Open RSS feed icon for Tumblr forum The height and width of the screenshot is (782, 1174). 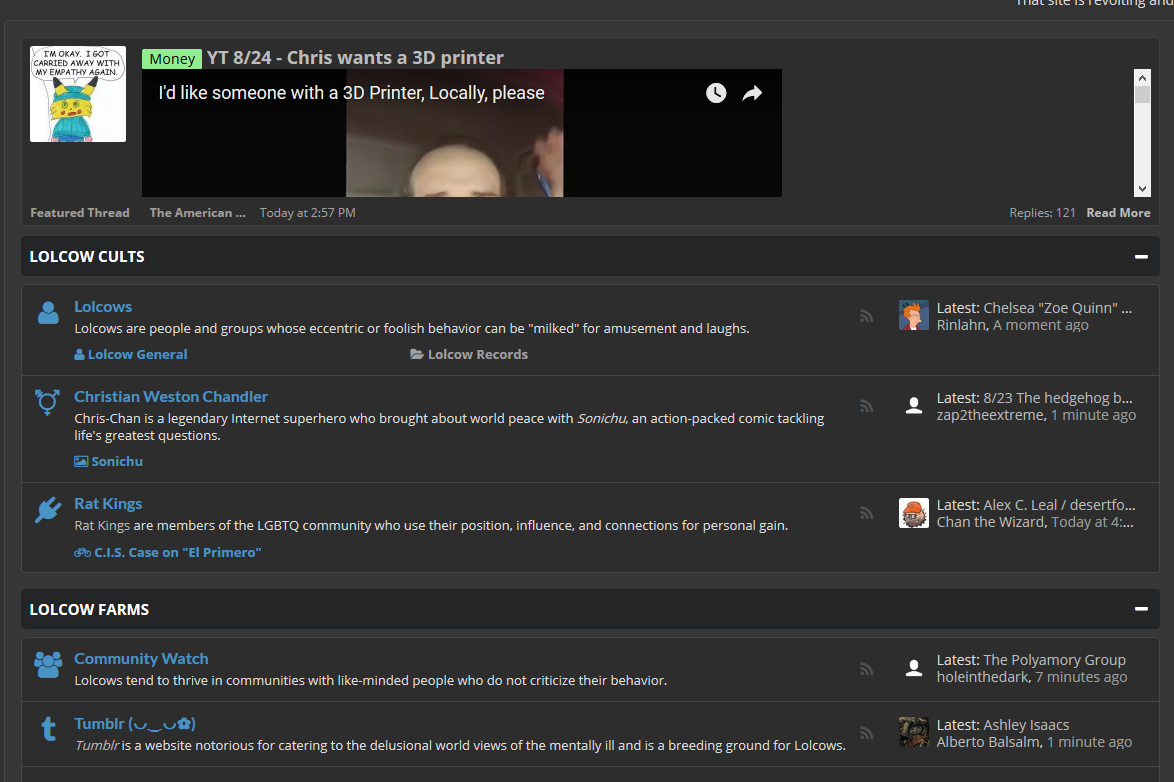coord(866,733)
